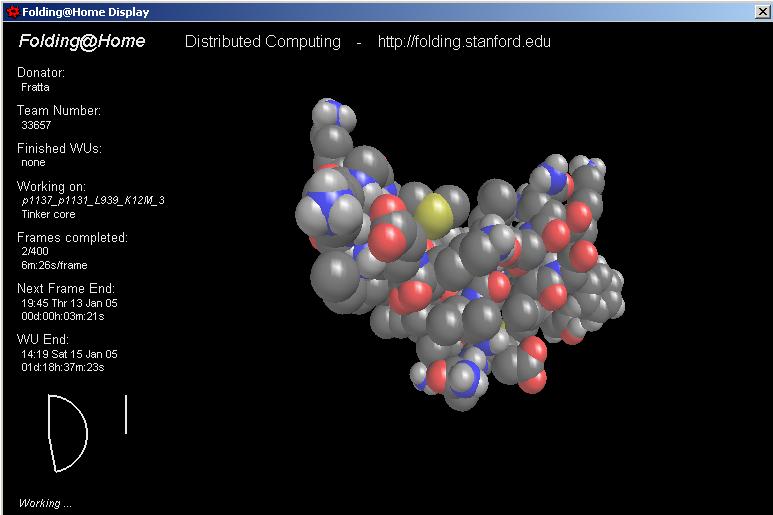
Task: Click the Working on: label
Action: pyautogui.click(x=51, y=186)
